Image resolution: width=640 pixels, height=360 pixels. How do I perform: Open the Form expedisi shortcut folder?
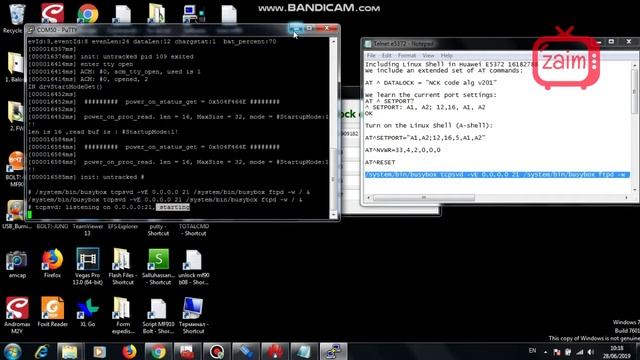click(122, 314)
